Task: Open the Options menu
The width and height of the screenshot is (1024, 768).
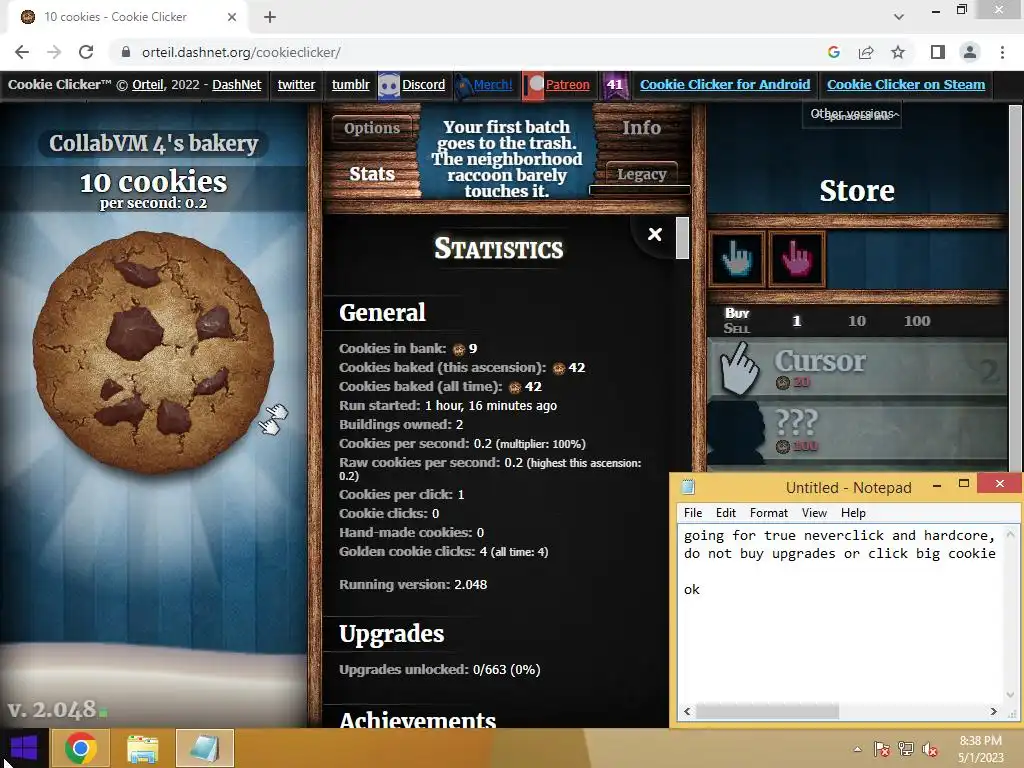Action: pyautogui.click(x=372, y=128)
